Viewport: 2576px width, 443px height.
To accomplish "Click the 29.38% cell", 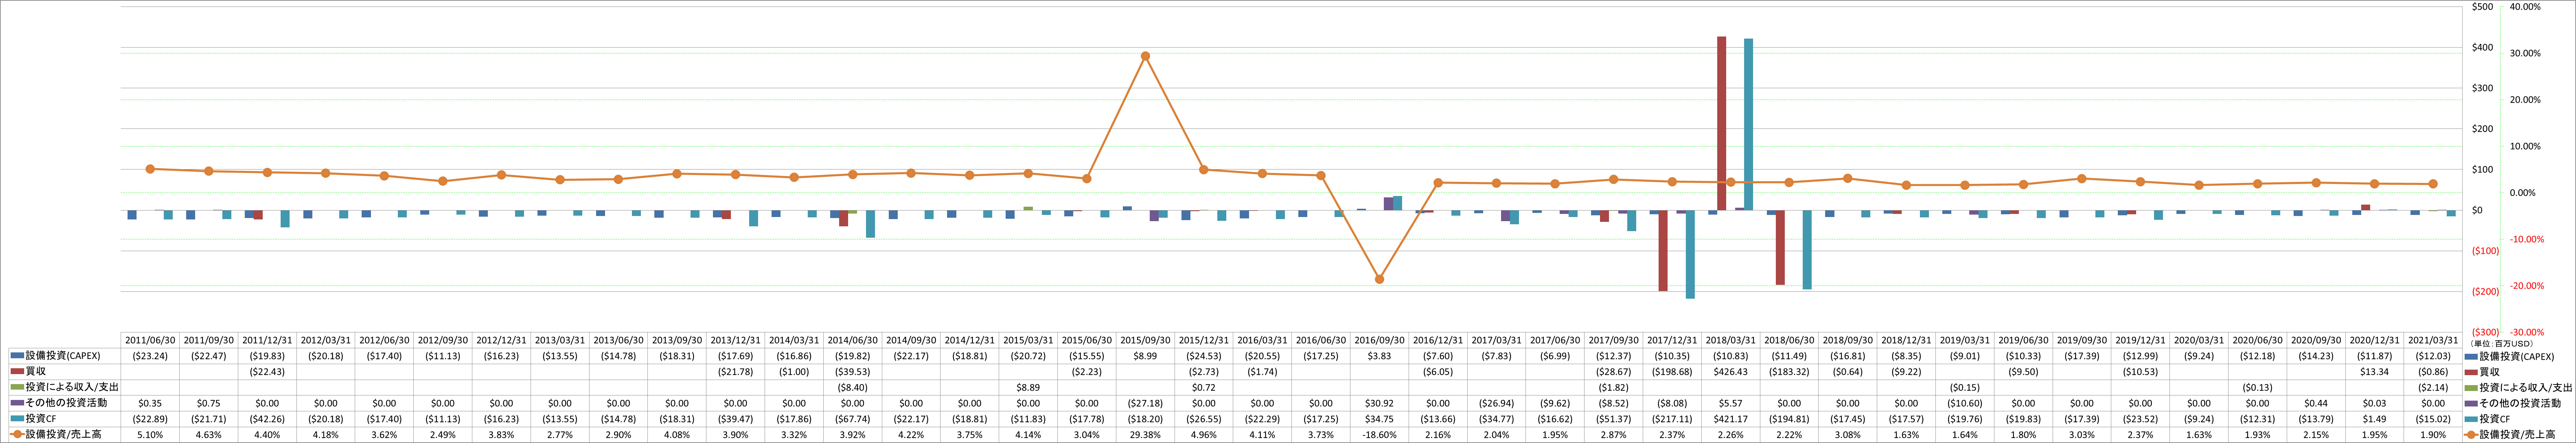I will tap(1145, 435).
